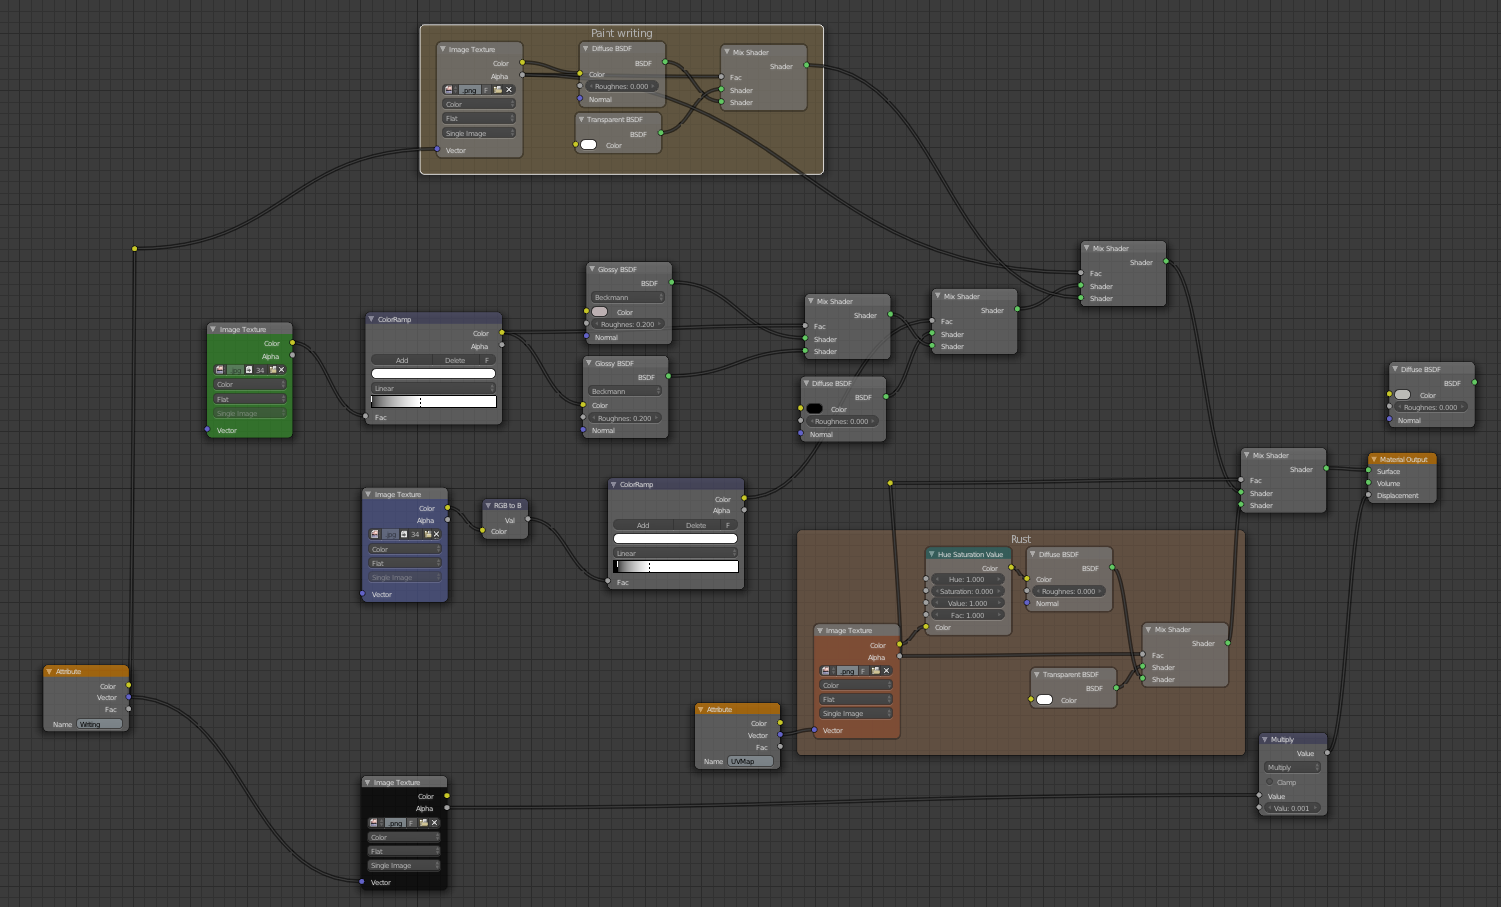Screen dimensions: 1501x907
Task: Toggle fake user F in black Image Texture node
Action: (x=412, y=823)
